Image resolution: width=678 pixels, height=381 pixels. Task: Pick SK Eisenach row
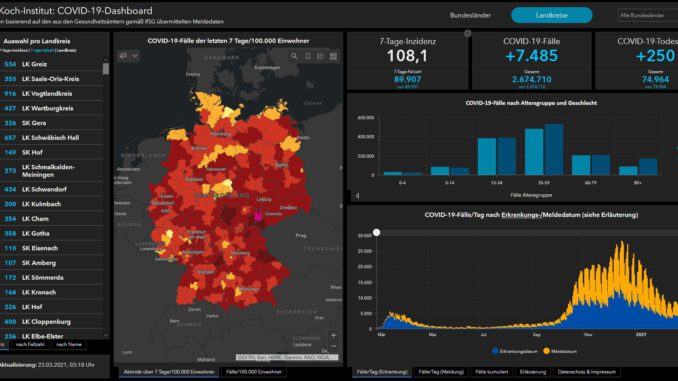tap(51, 248)
